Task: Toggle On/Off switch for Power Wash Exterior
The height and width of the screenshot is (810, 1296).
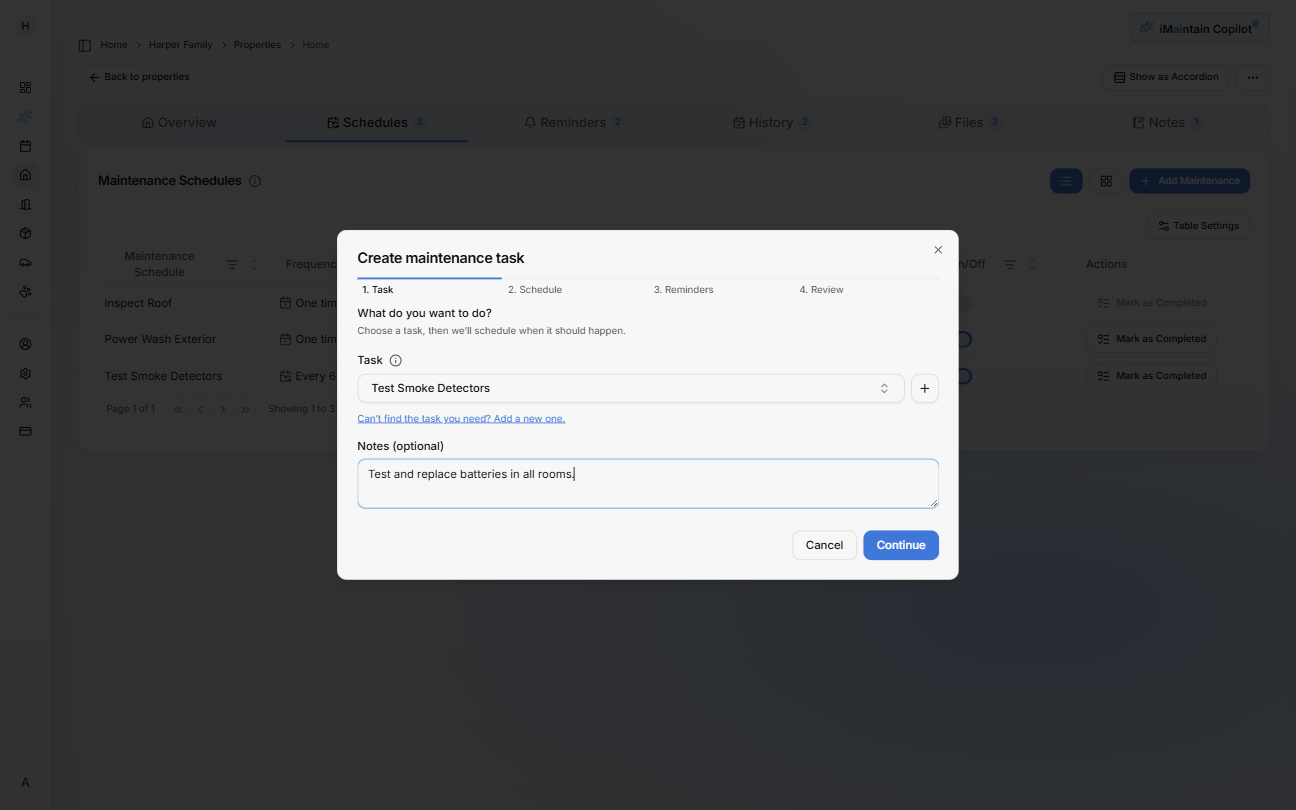Action: pyautogui.click(x=962, y=339)
